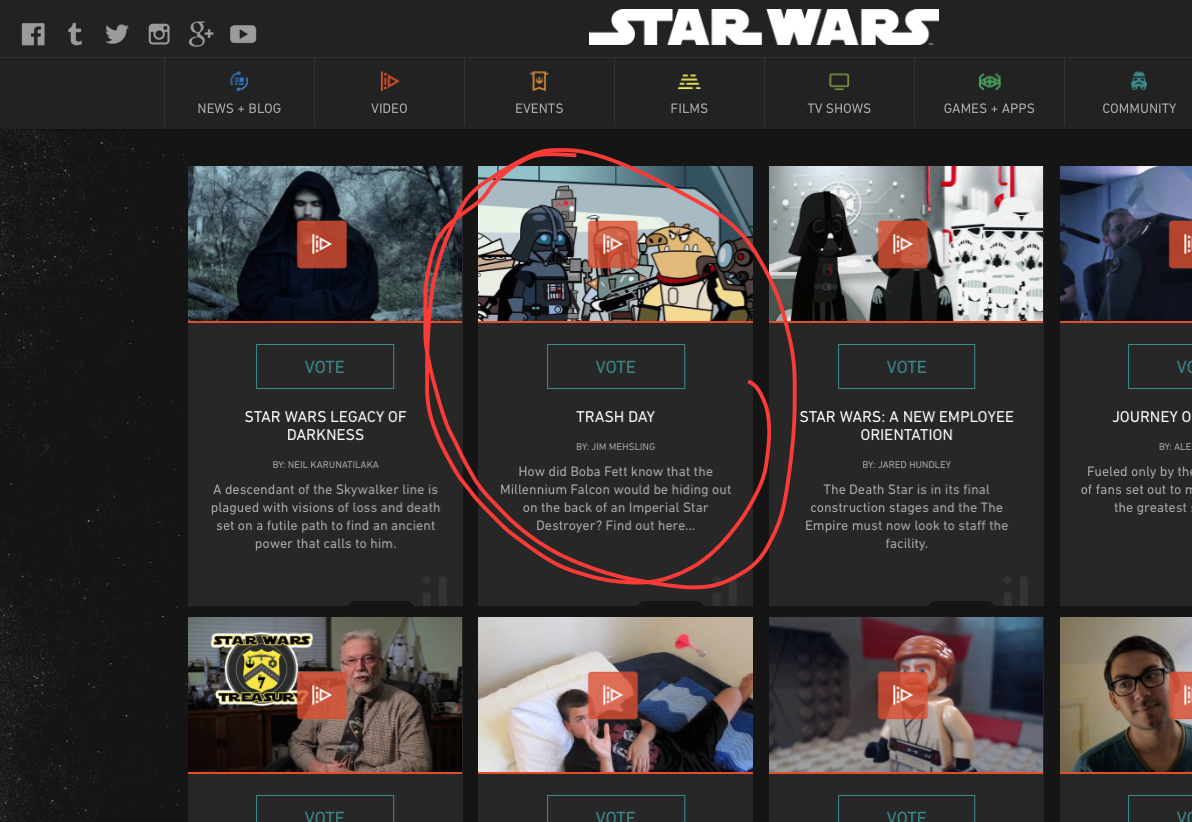
Task: Click the Community stormtrooper icon
Action: pyautogui.click(x=1139, y=81)
